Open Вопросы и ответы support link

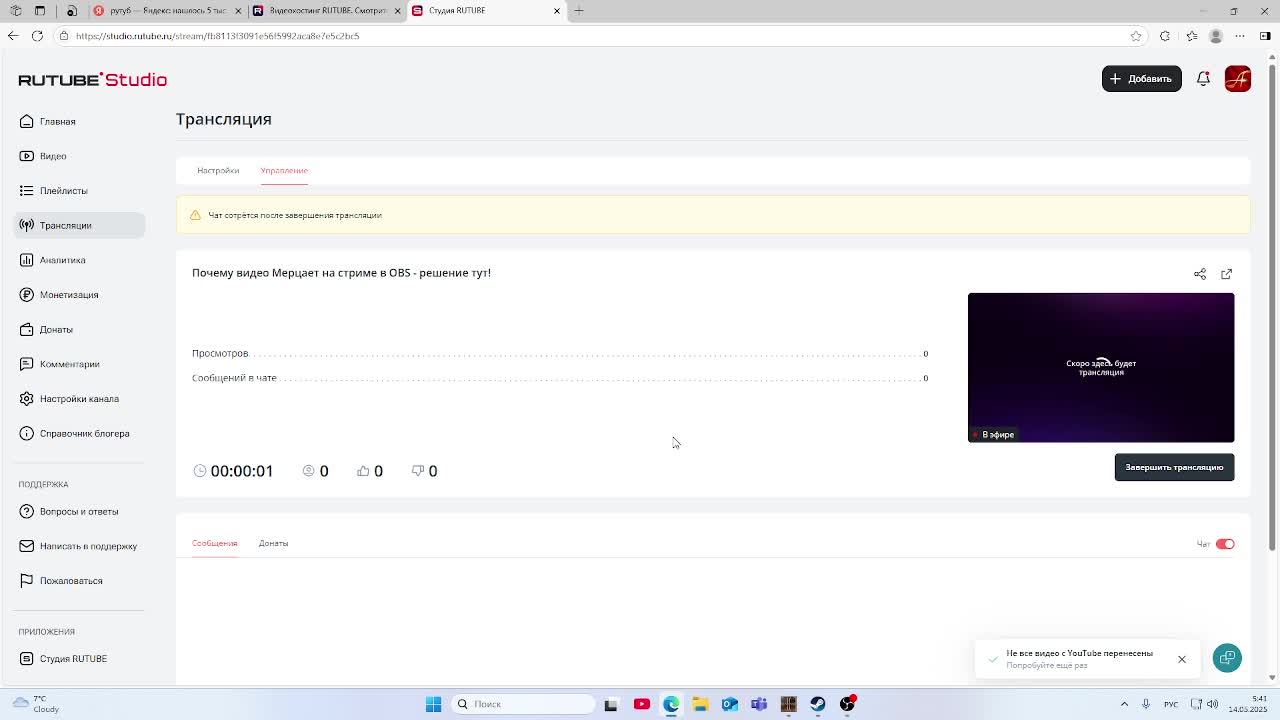(x=79, y=511)
